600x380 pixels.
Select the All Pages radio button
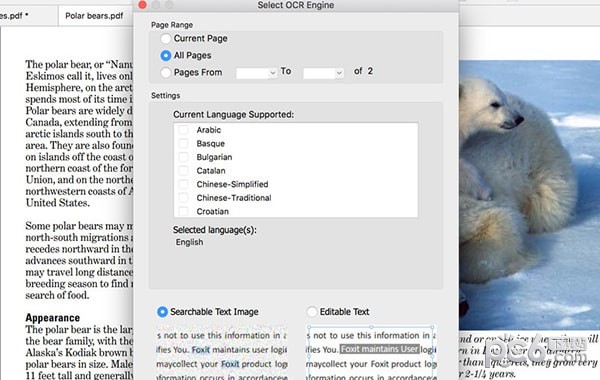[x=166, y=55]
